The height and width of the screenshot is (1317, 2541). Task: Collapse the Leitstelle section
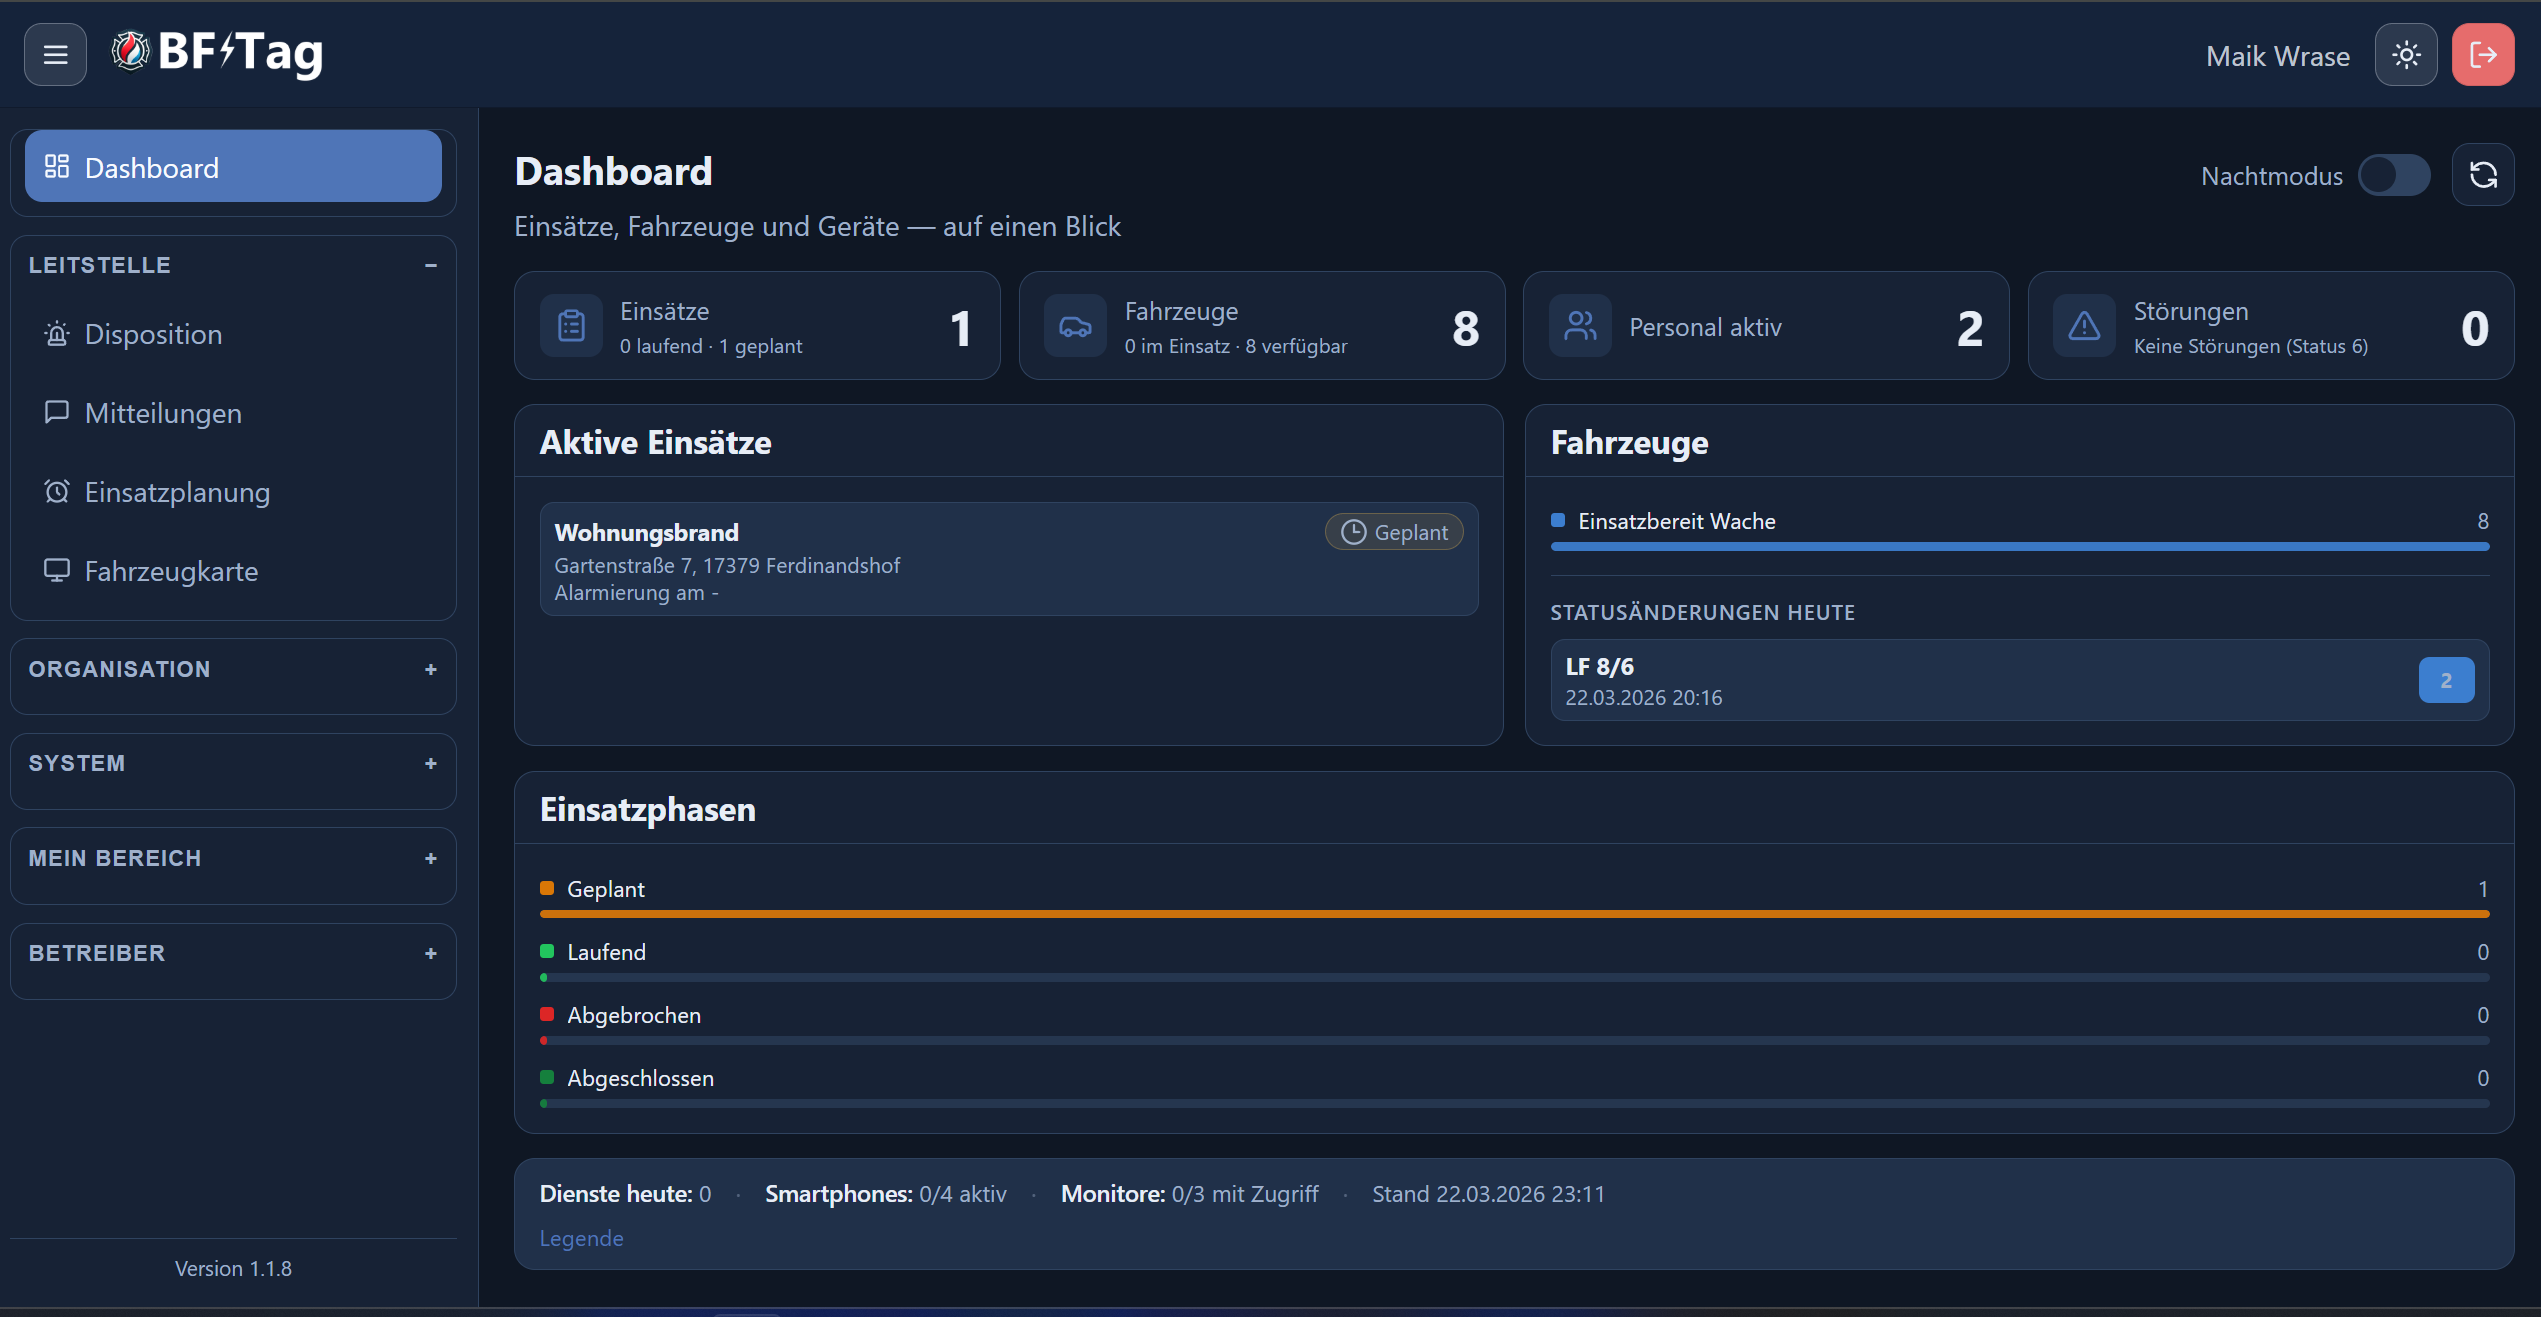[430, 265]
